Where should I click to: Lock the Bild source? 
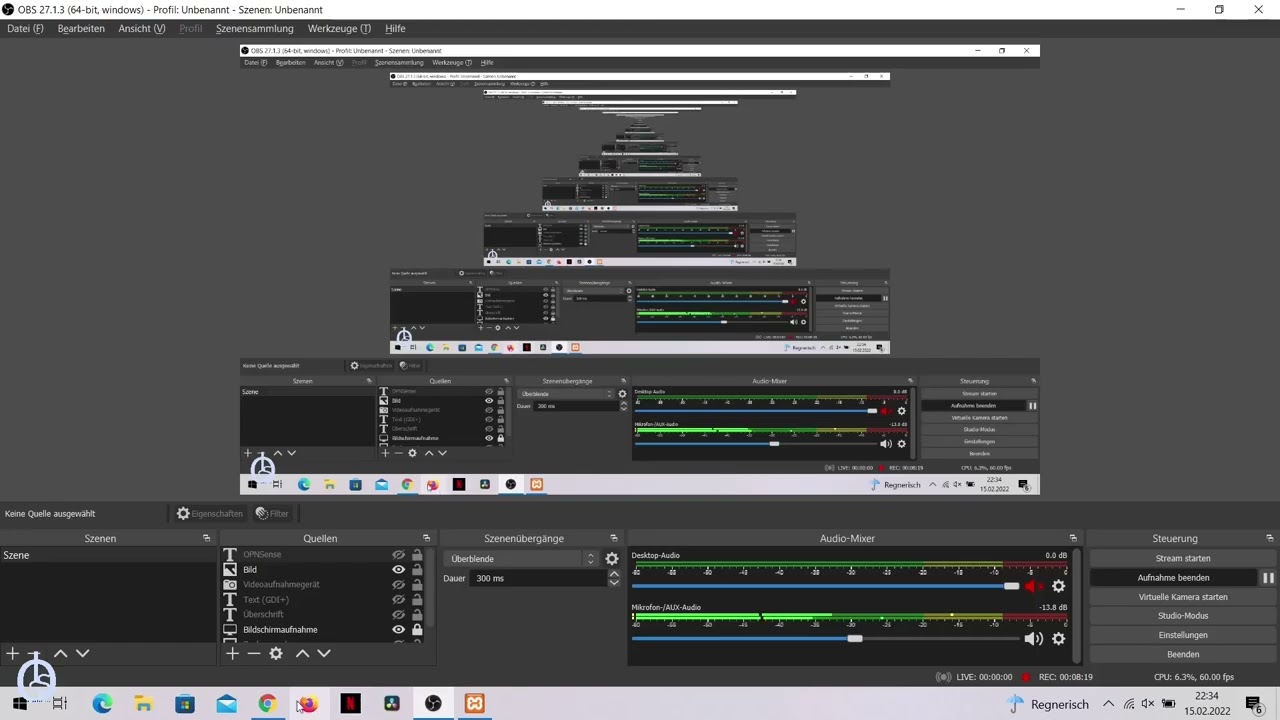417,570
